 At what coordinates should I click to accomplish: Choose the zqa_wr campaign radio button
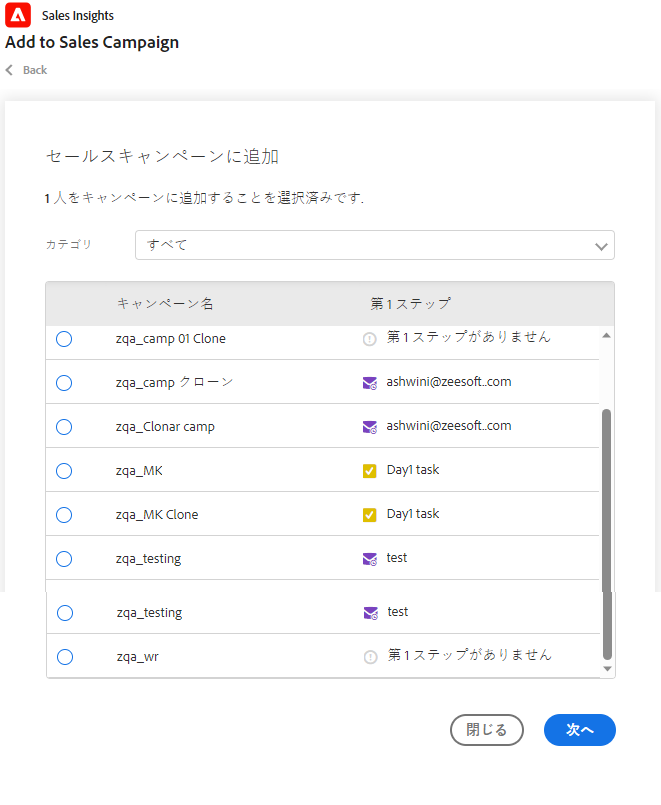pos(65,657)
